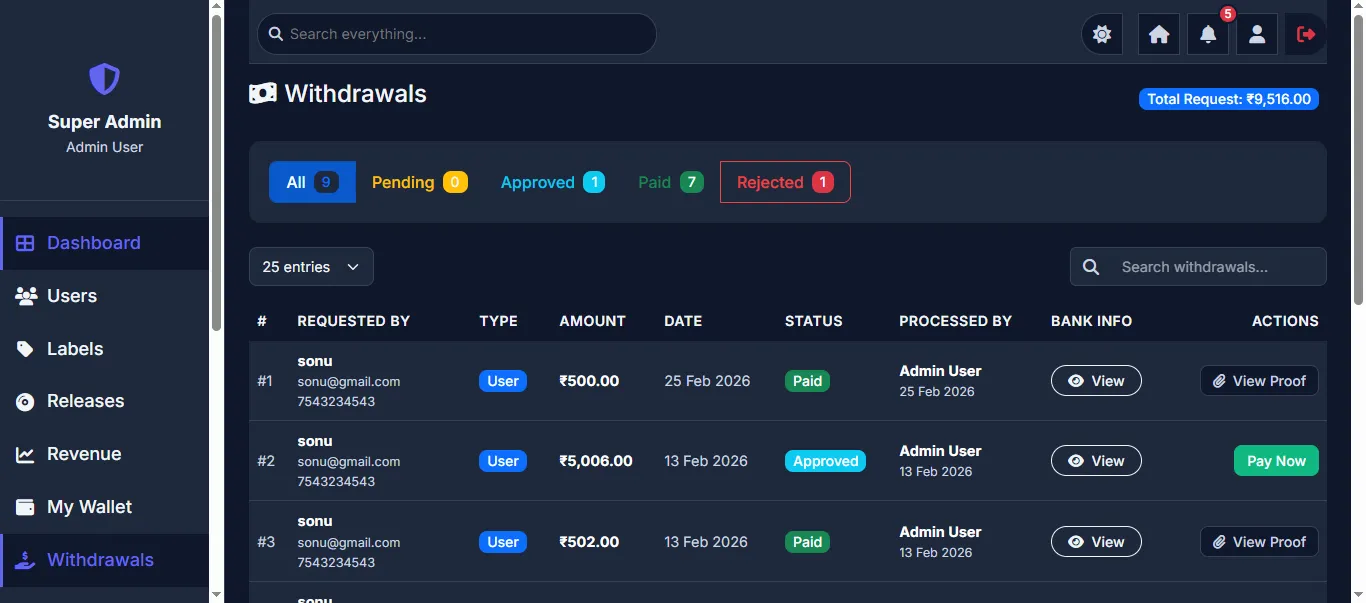Open notifications bell with badge 5
The height and width of the screenshot is (603, 1366).
pos(1208,34)
